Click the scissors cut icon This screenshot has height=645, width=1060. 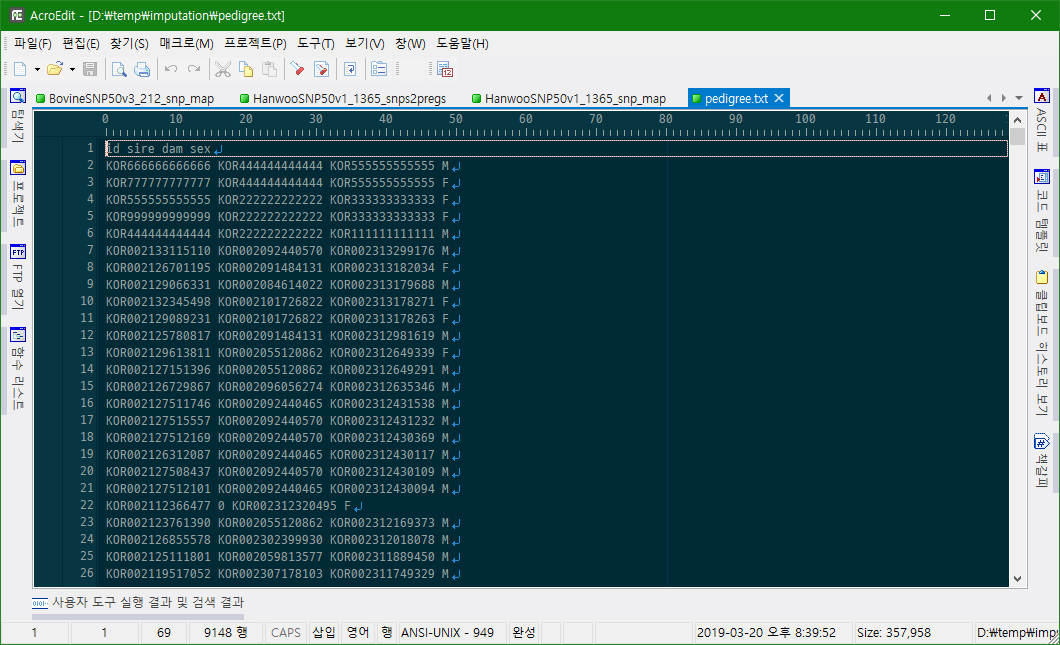pyautogui.click(x=223, y=69)
